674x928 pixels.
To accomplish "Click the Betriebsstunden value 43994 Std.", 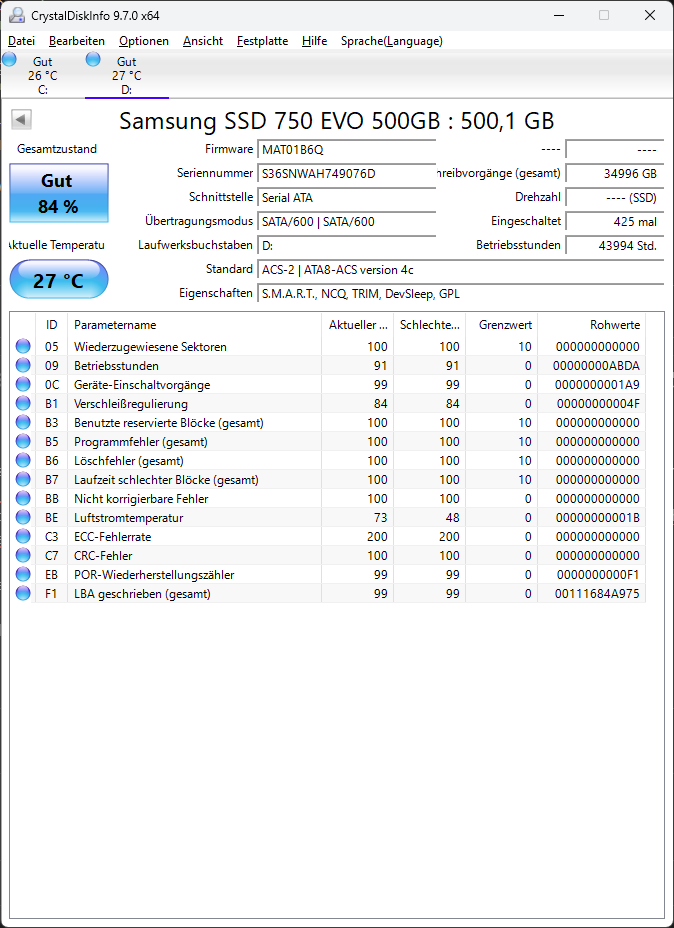I will (615, 246).
